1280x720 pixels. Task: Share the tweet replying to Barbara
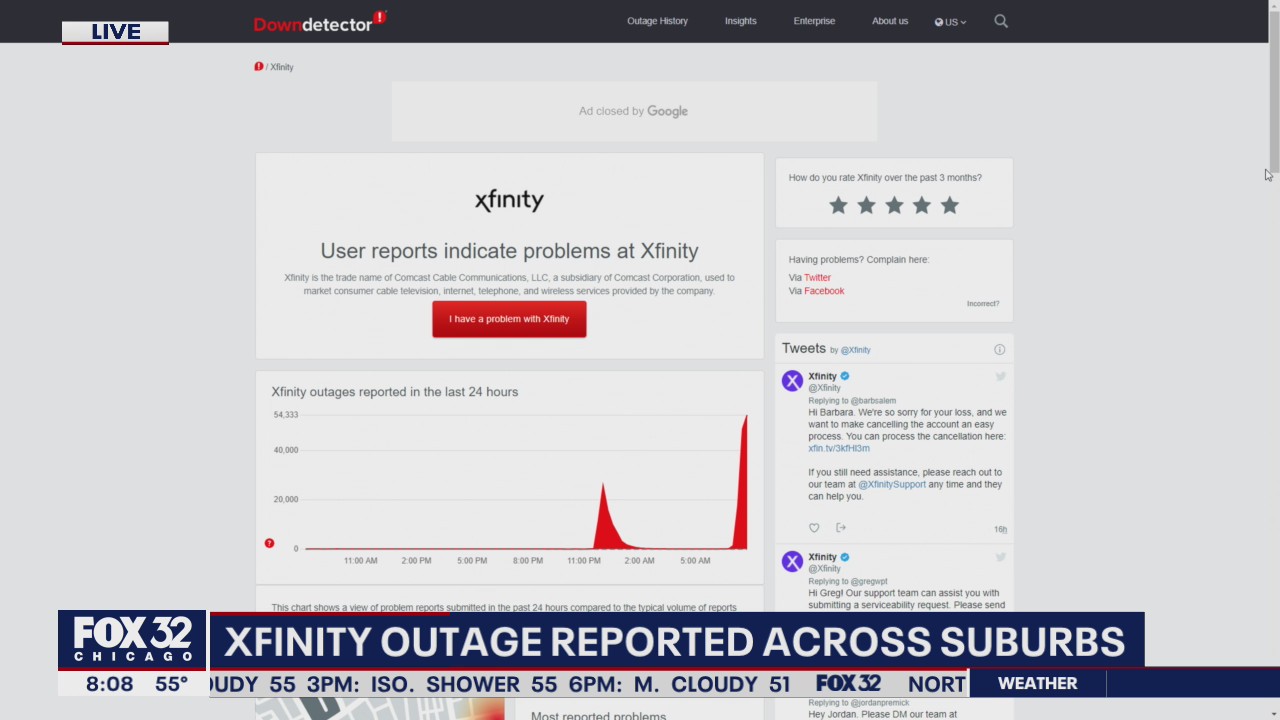click(x=841, y=528)
